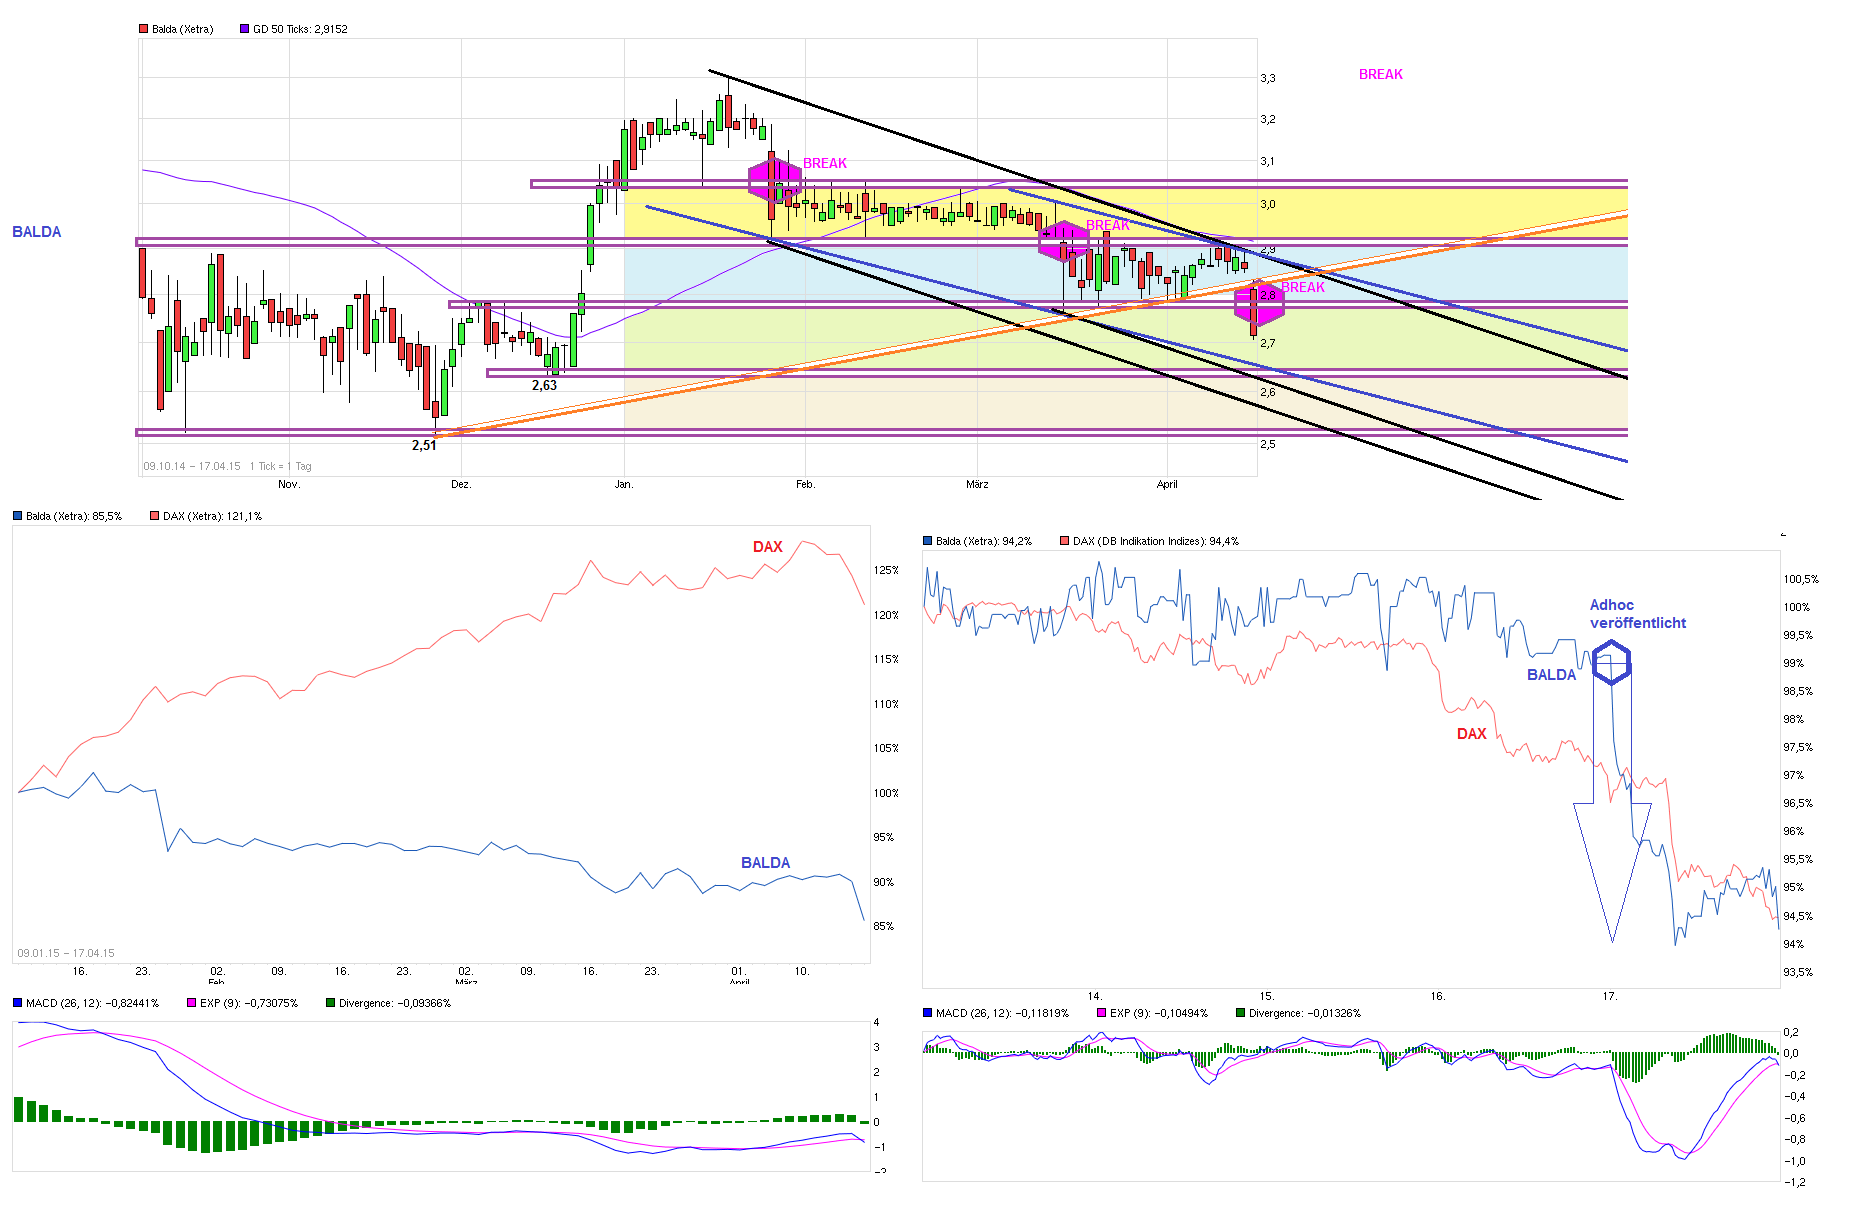Click the 09.10.14 – 17.04.15 date range text
The height and width of the screenshot is (1218, 1872).
192,466
